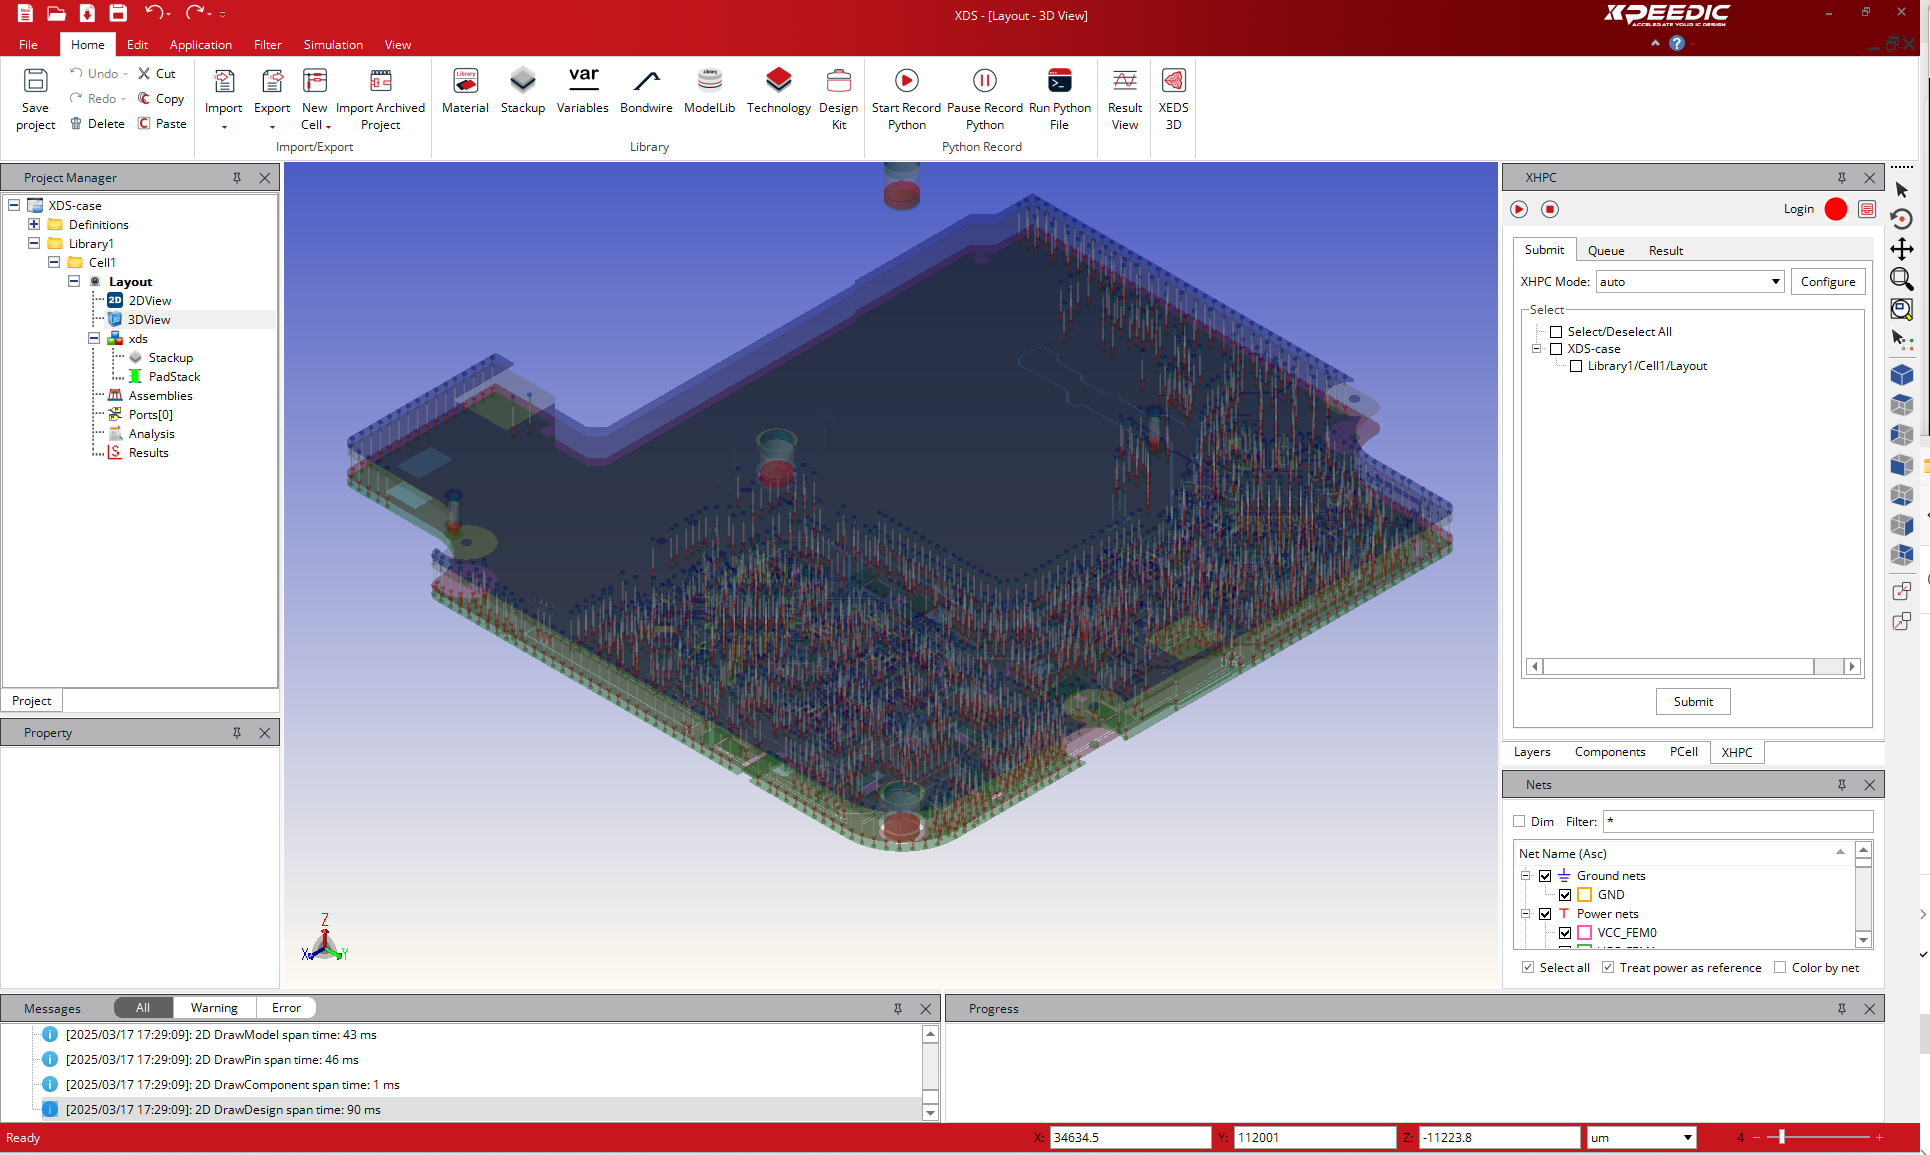The height and width of the screenshot is (1155, 1930).
Task: Expand the Definitions folder
Action: point(34,224)
